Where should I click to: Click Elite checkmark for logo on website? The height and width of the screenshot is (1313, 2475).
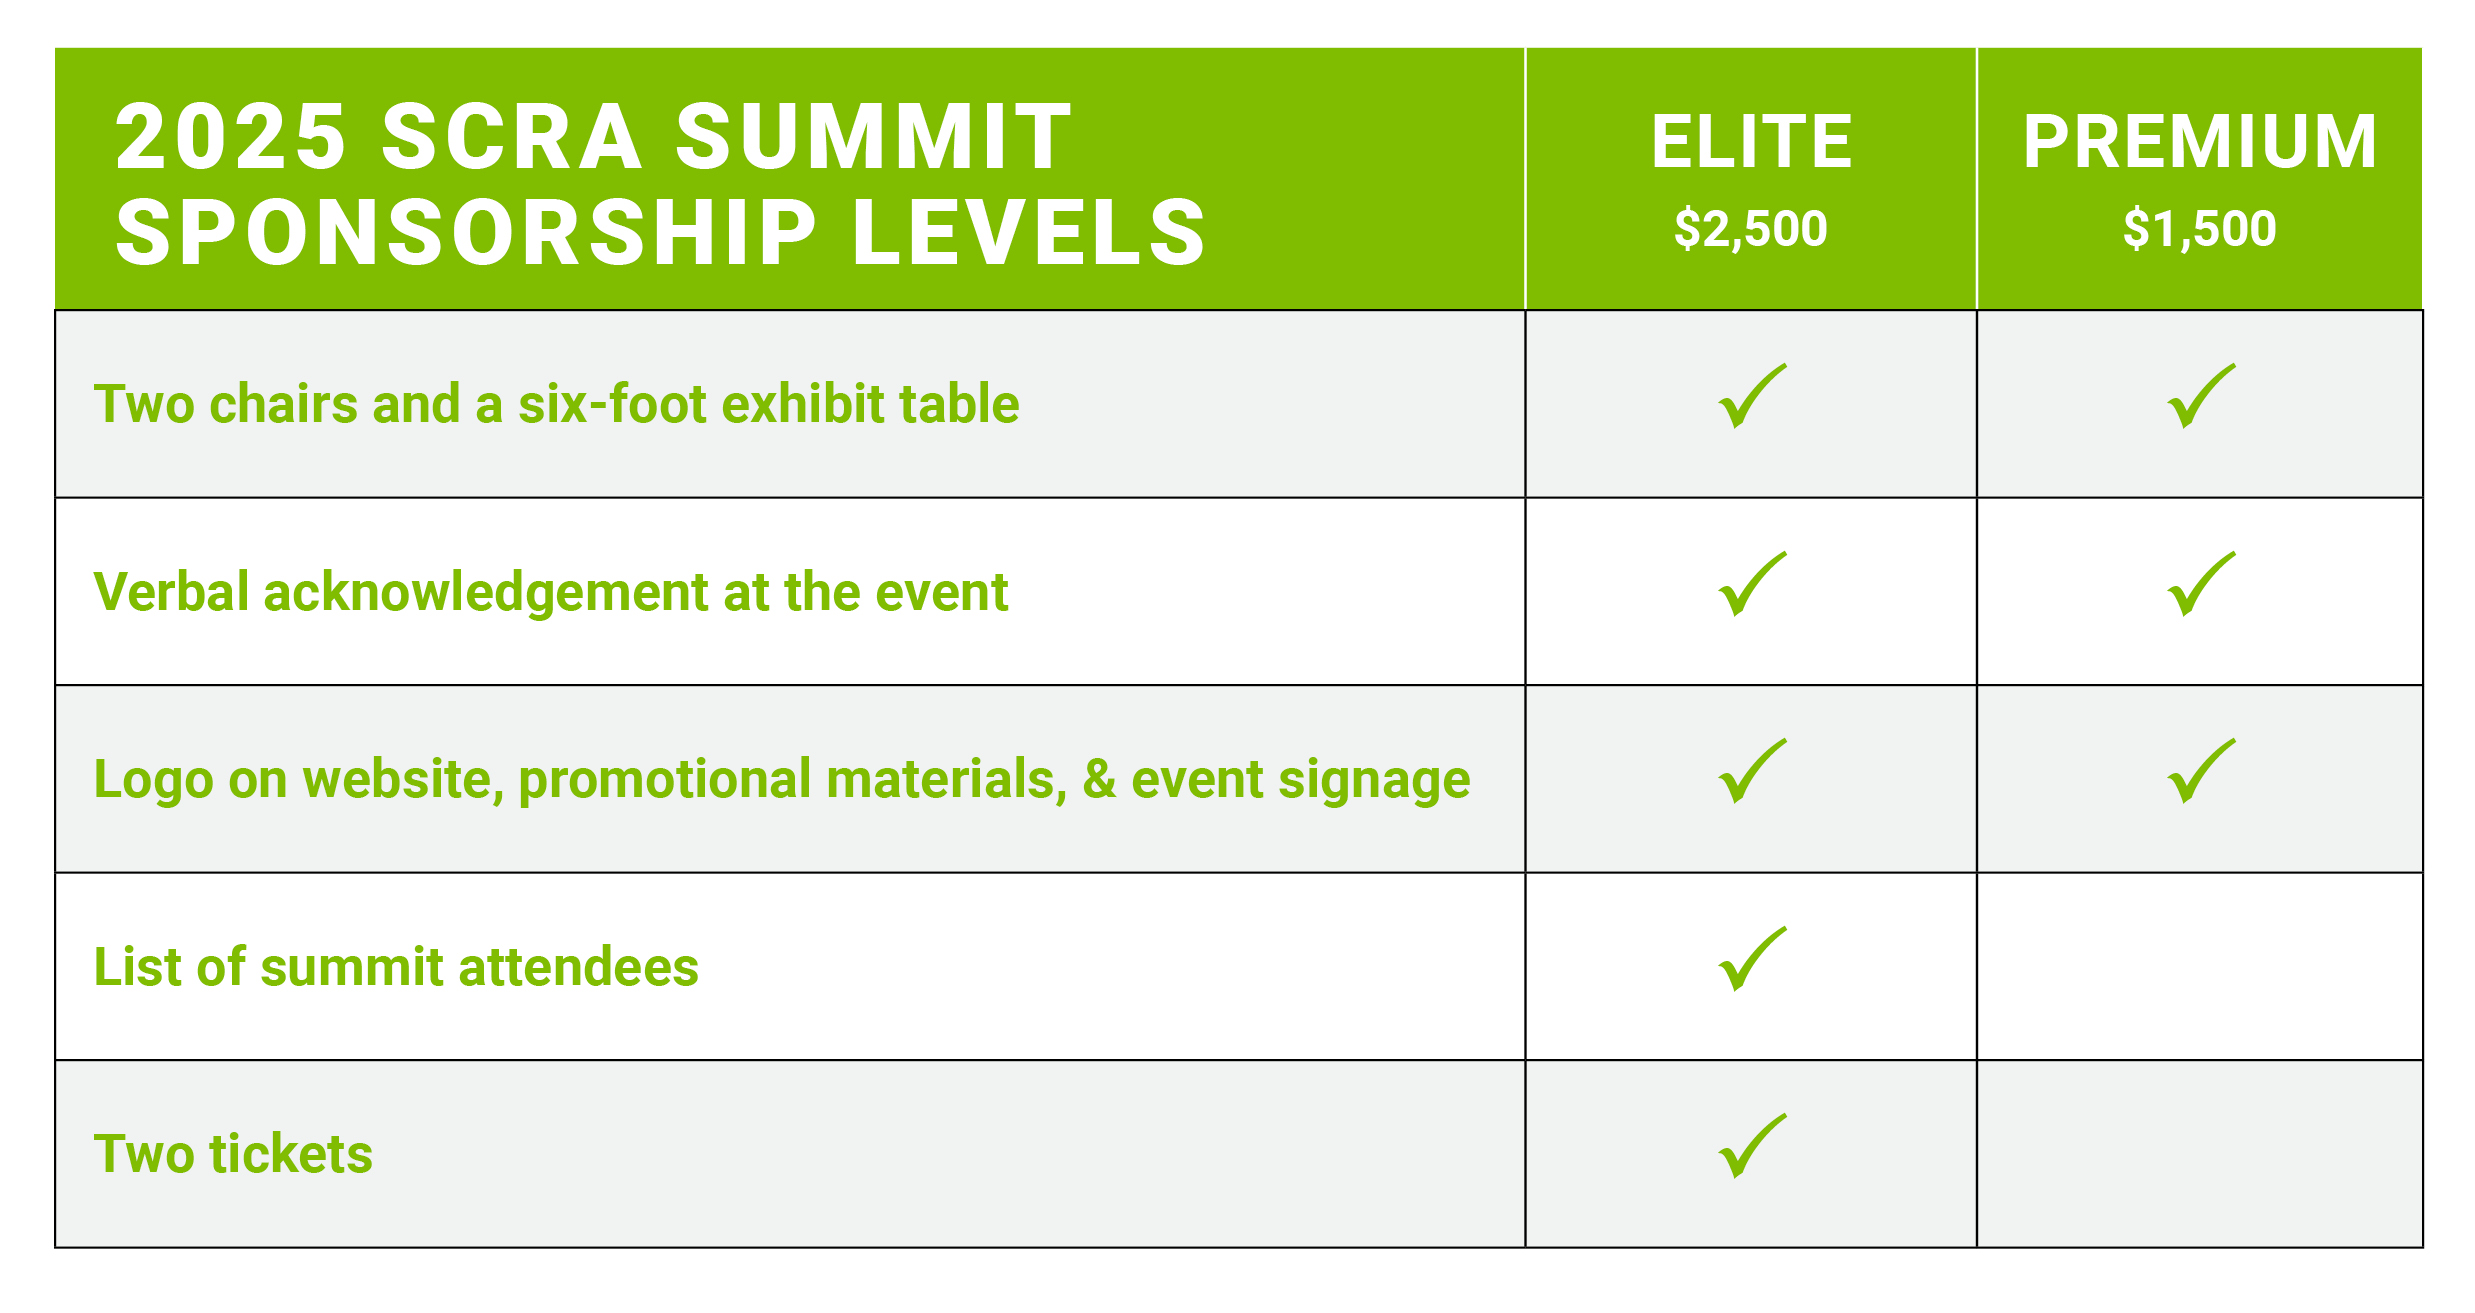[1752, 771]
